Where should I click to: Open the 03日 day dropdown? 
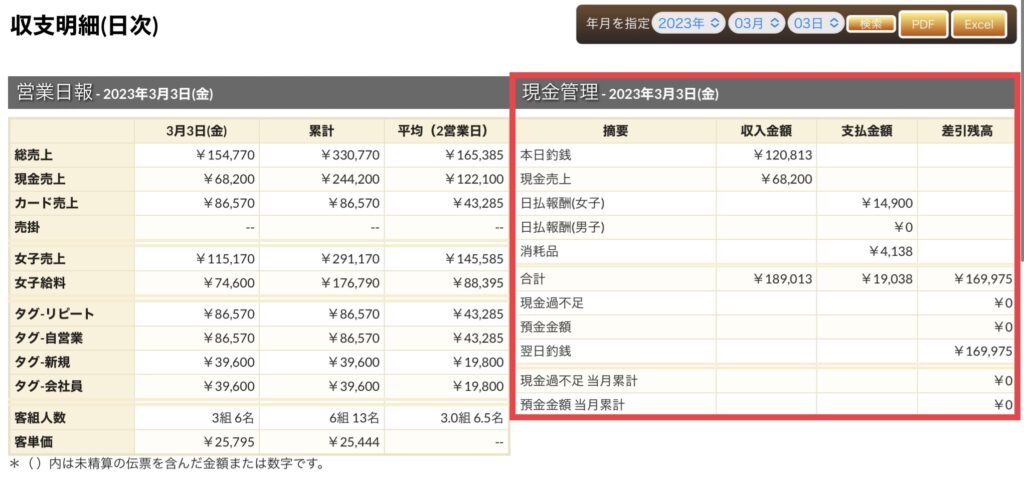pos(815,24)
